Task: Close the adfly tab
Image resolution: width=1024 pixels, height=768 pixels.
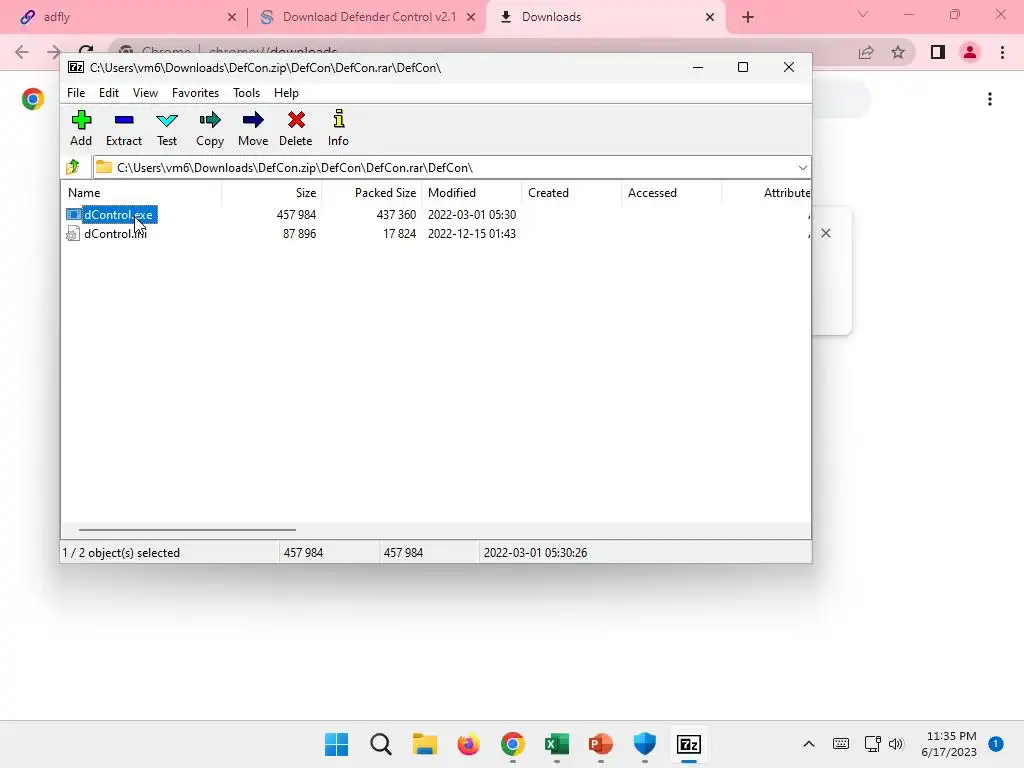Action: point(232,17)
